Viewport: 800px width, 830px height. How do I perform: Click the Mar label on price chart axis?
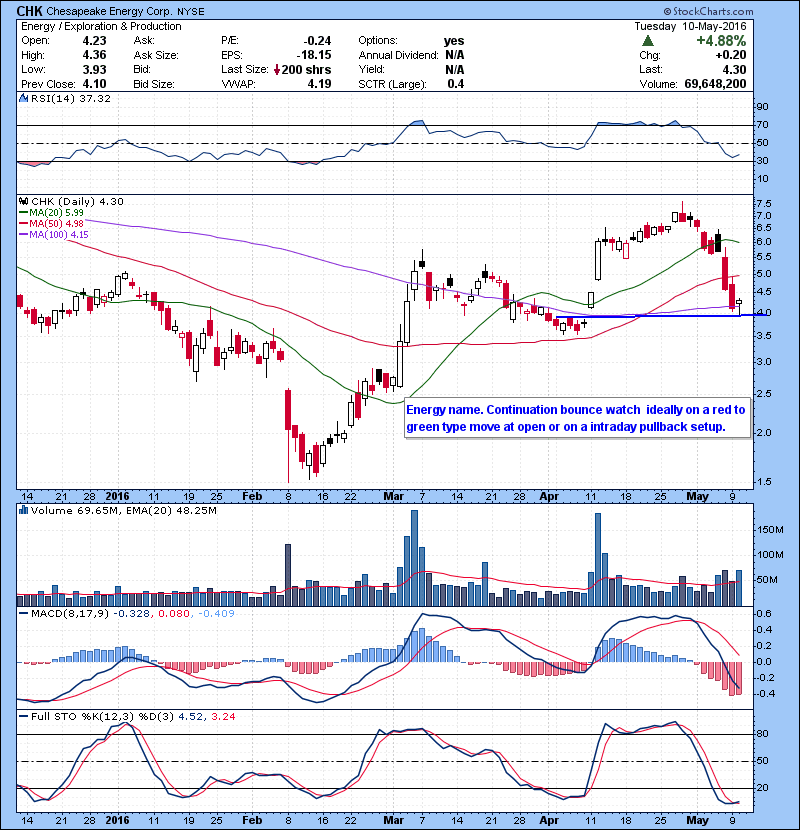(393, 496)
